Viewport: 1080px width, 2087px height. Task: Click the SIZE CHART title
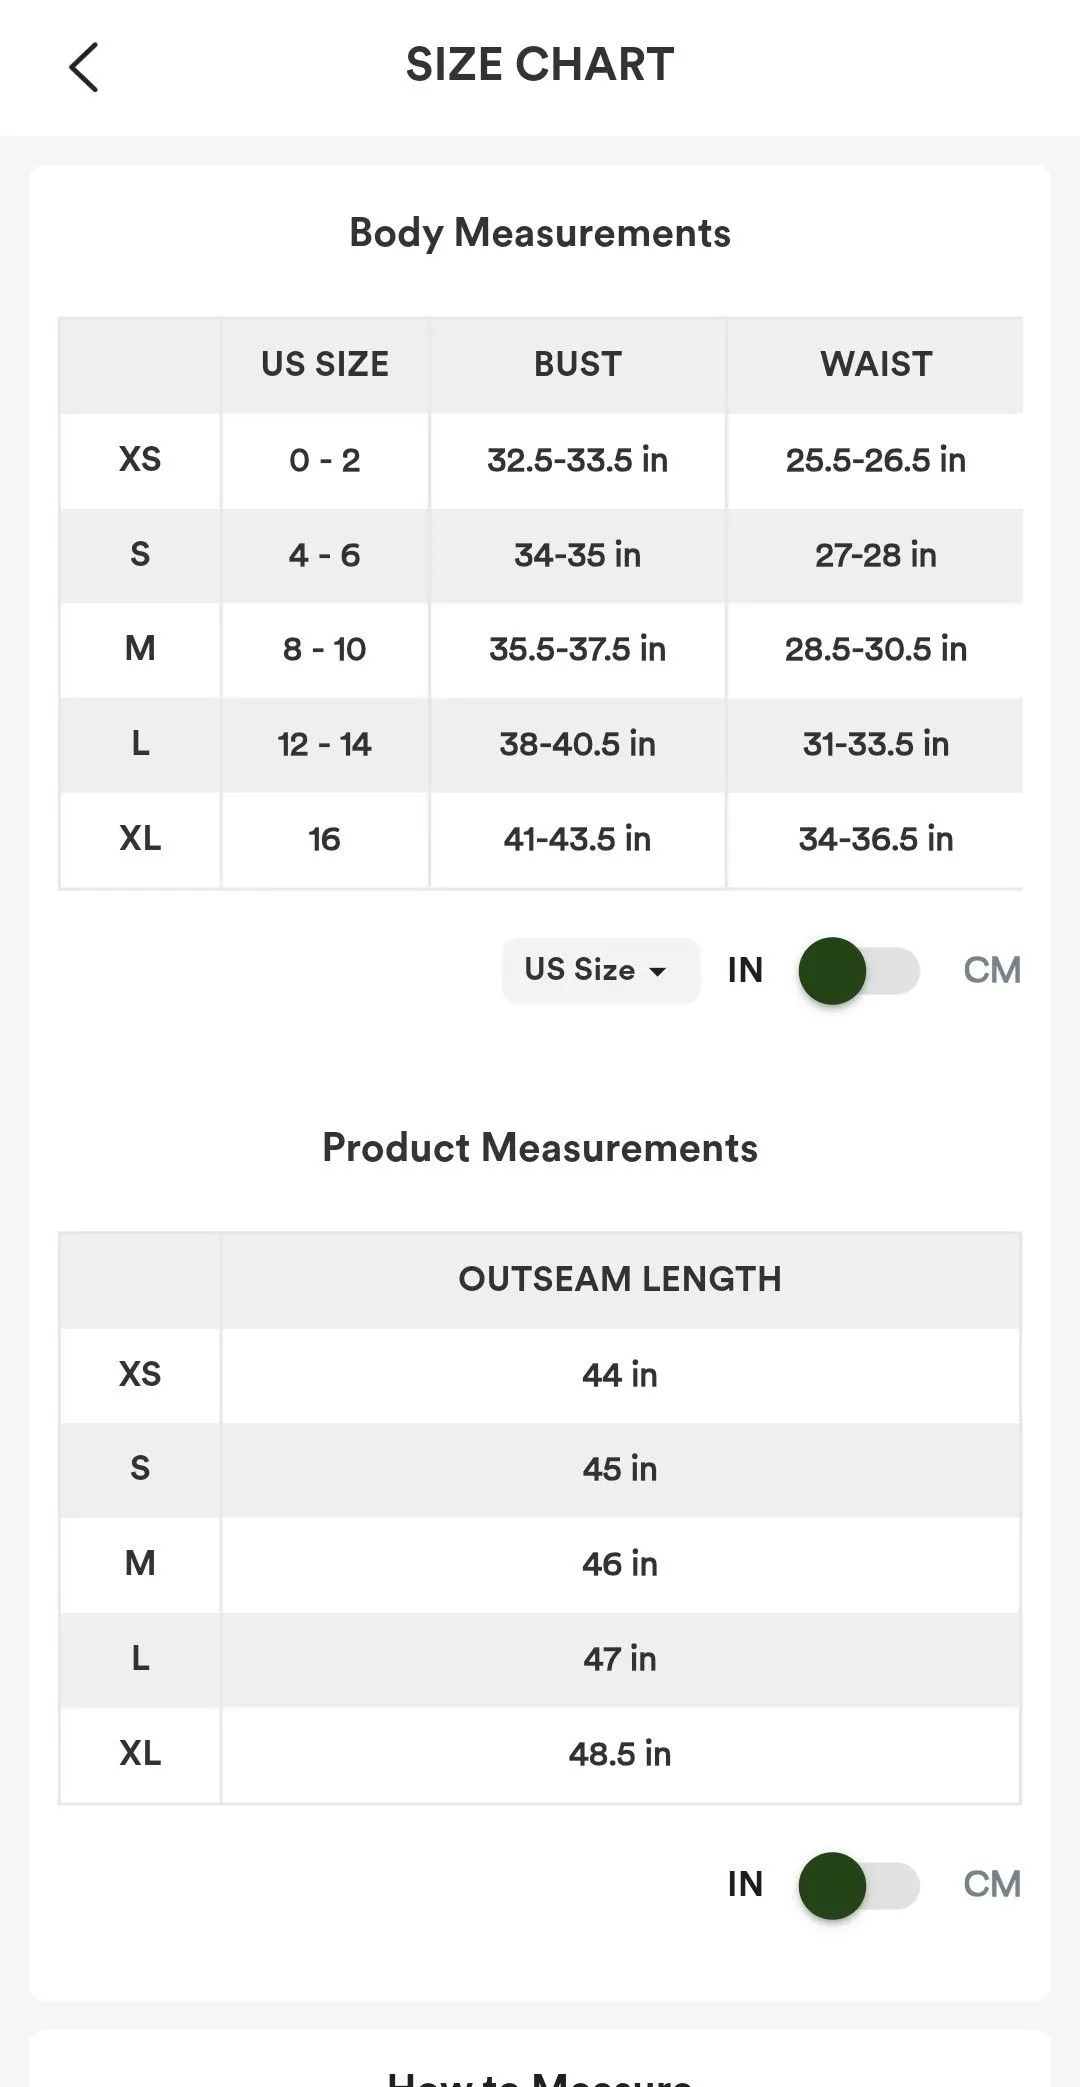point(540,65)
